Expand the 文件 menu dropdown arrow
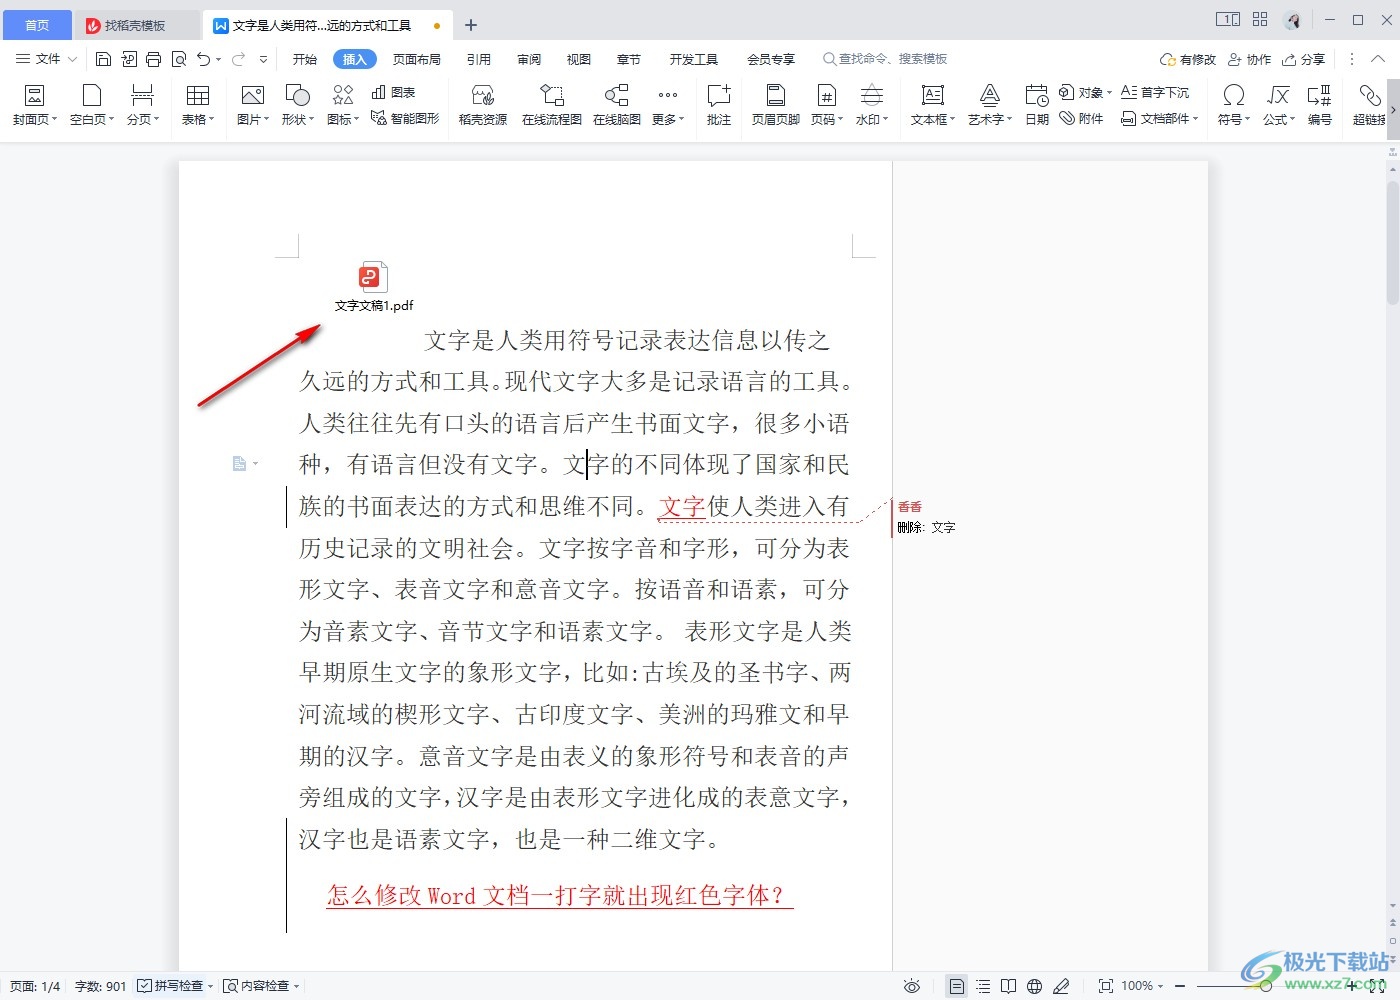This screenshot has width=1400, height=1000. (x=72, y=59)
